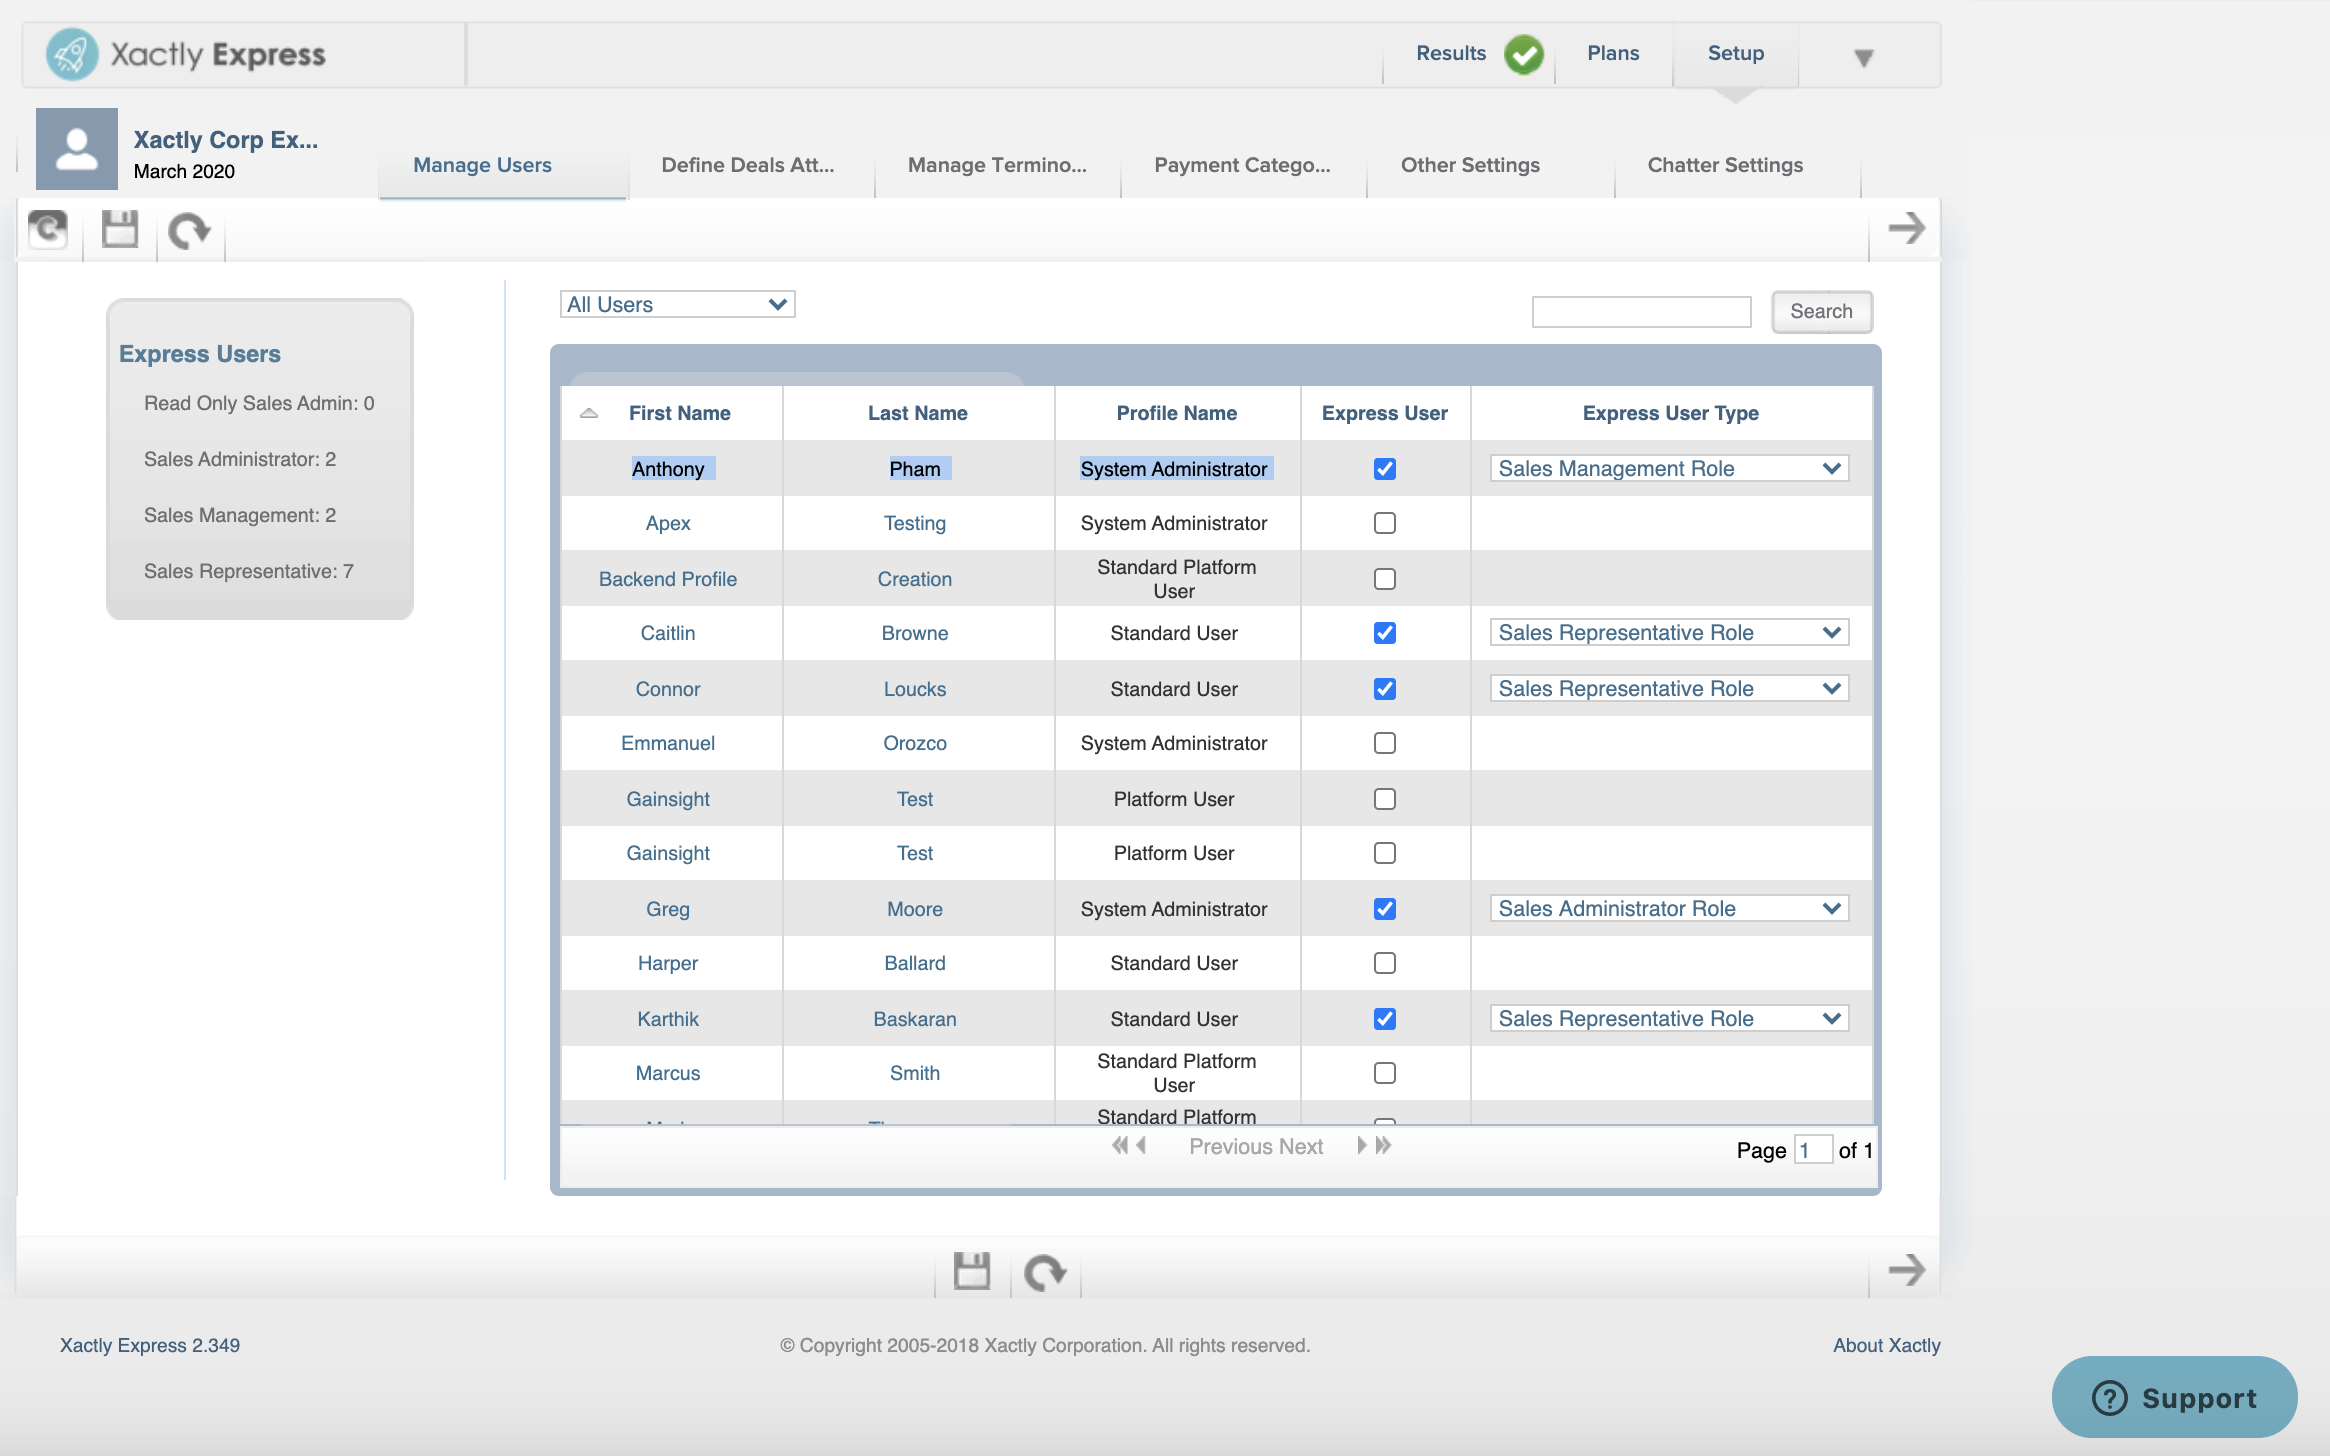Switch to Define Deals Att... tab
The height and width of the screenshot is (1456, 2330).
coord(747,165)
